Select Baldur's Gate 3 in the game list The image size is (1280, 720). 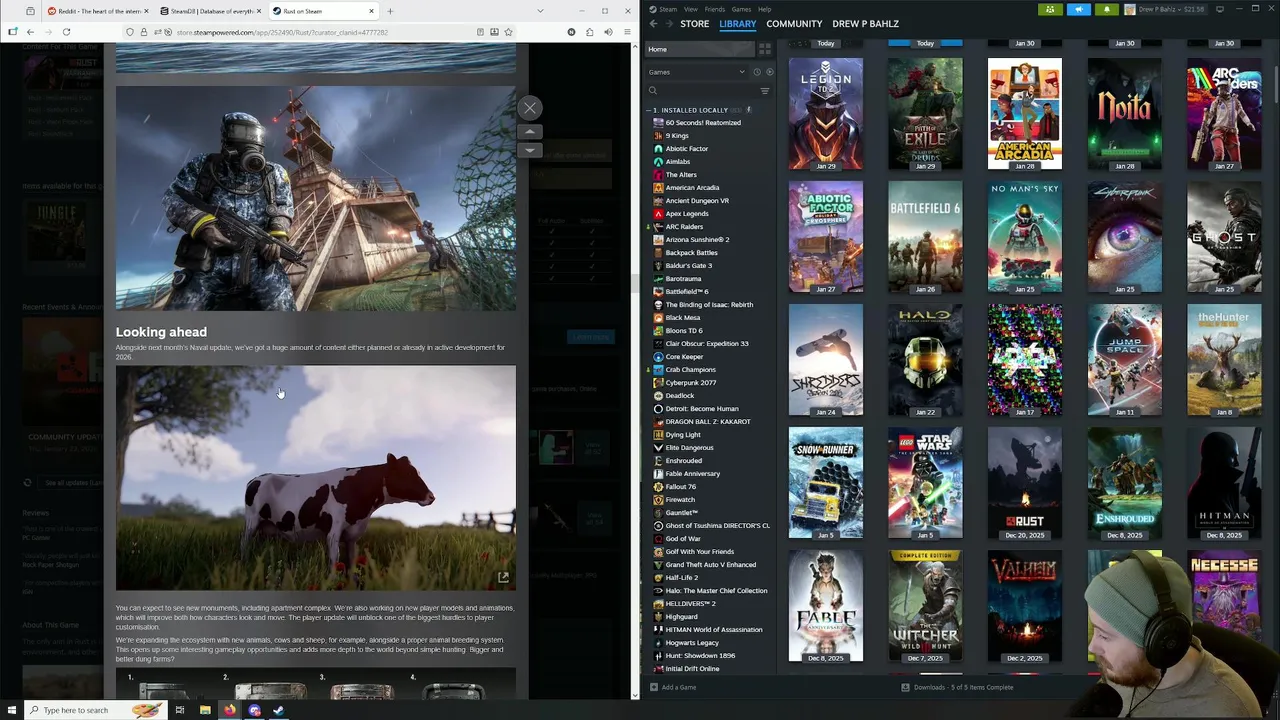point(688,265)
